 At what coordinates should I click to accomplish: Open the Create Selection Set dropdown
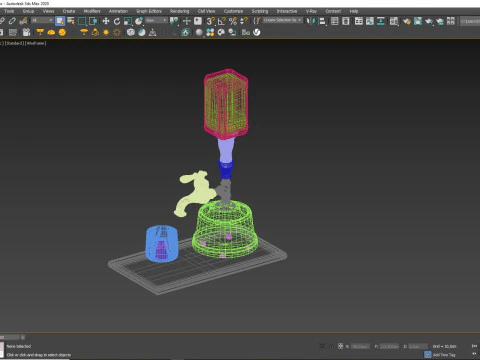click(x=283, y=20)
